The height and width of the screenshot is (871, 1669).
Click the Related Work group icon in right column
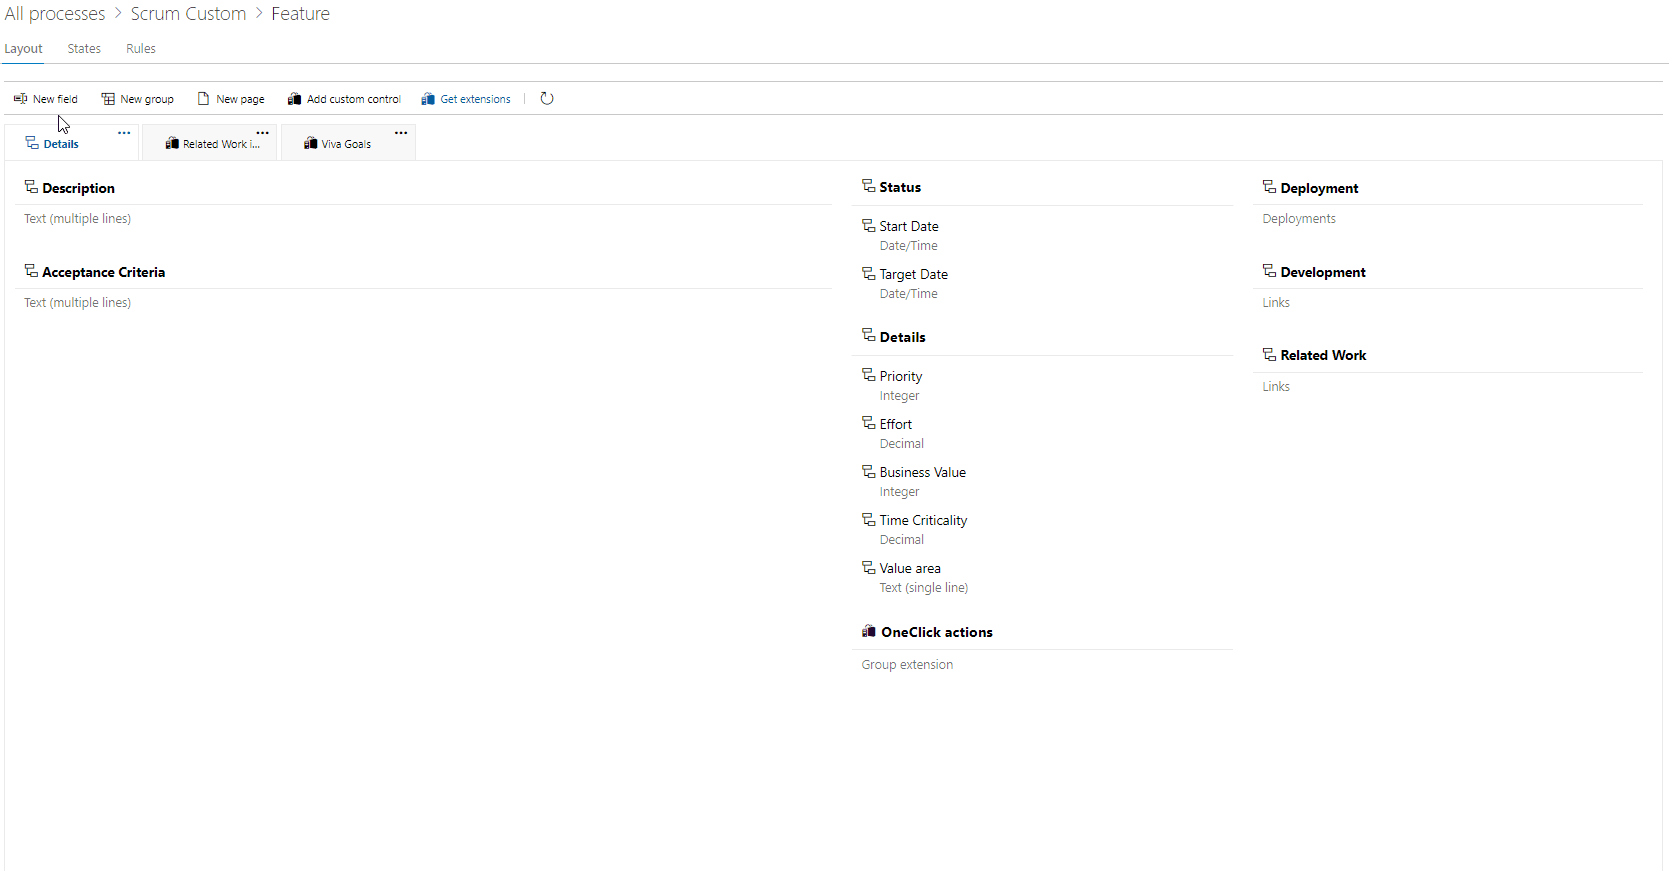click(x=1269, y=354)
